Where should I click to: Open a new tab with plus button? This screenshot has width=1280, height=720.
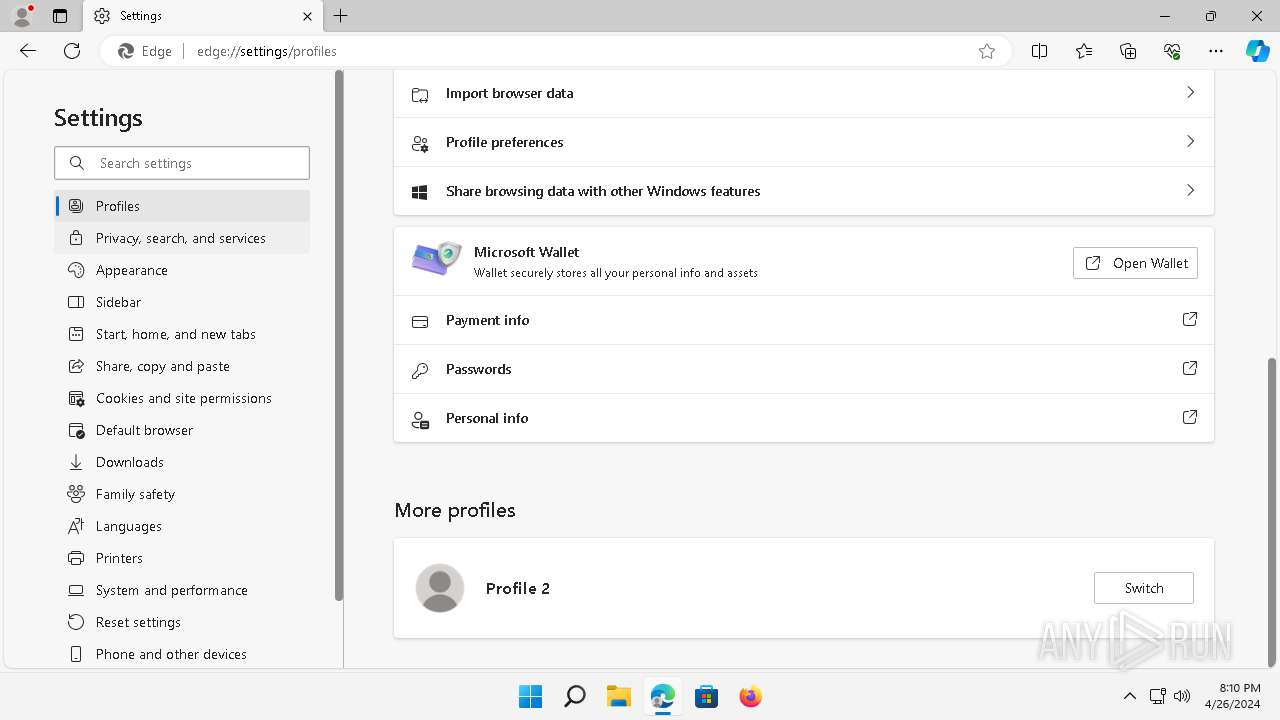tap(341, 16)
